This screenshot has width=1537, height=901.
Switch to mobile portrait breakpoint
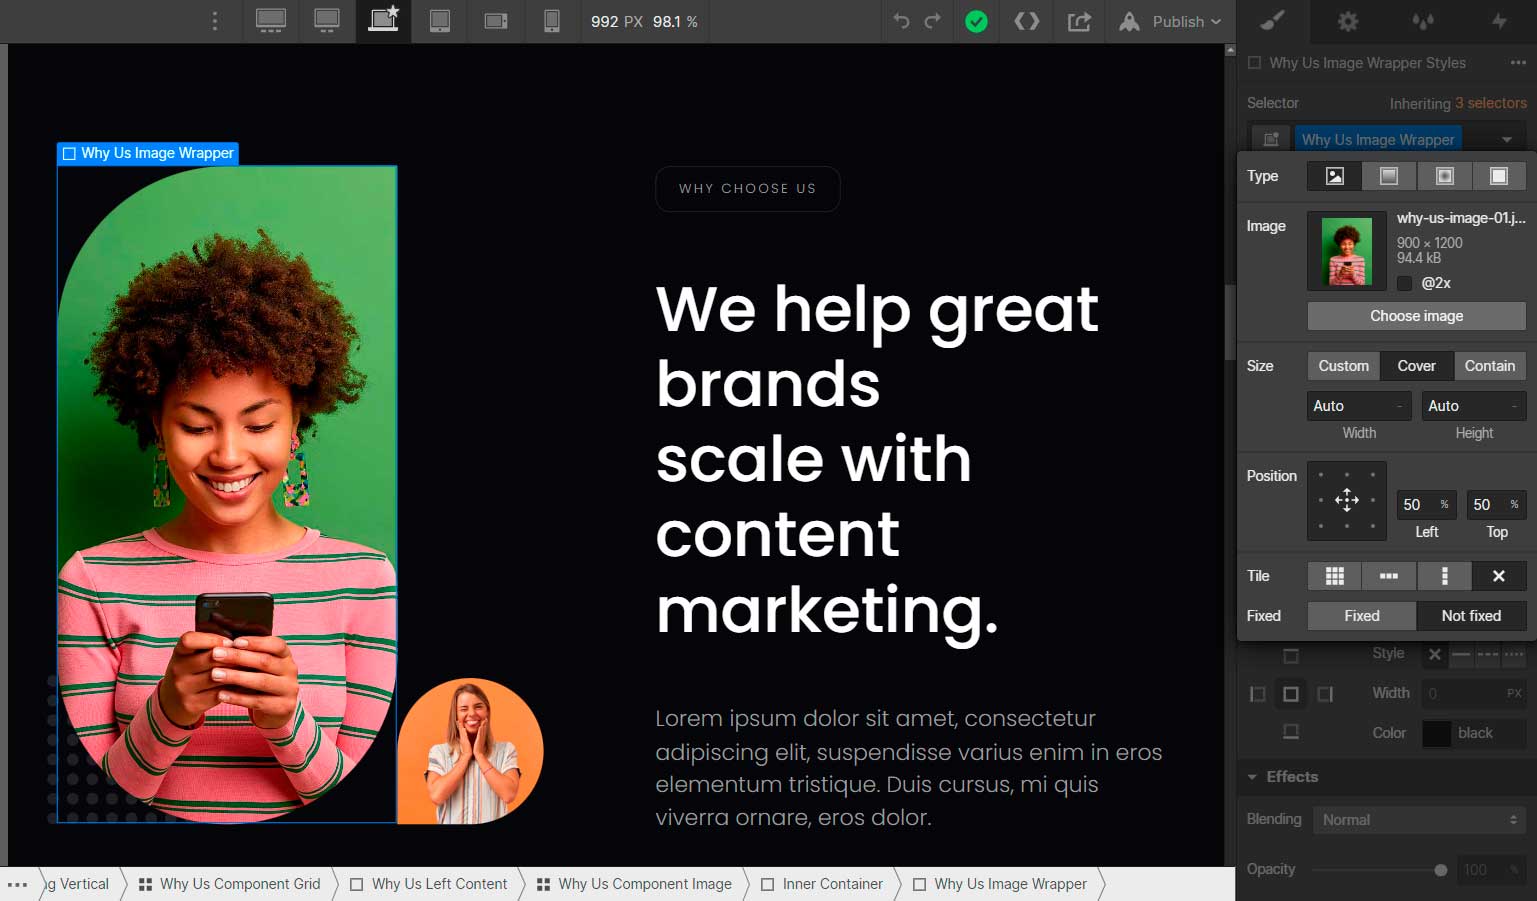click(x=551, y=21)
